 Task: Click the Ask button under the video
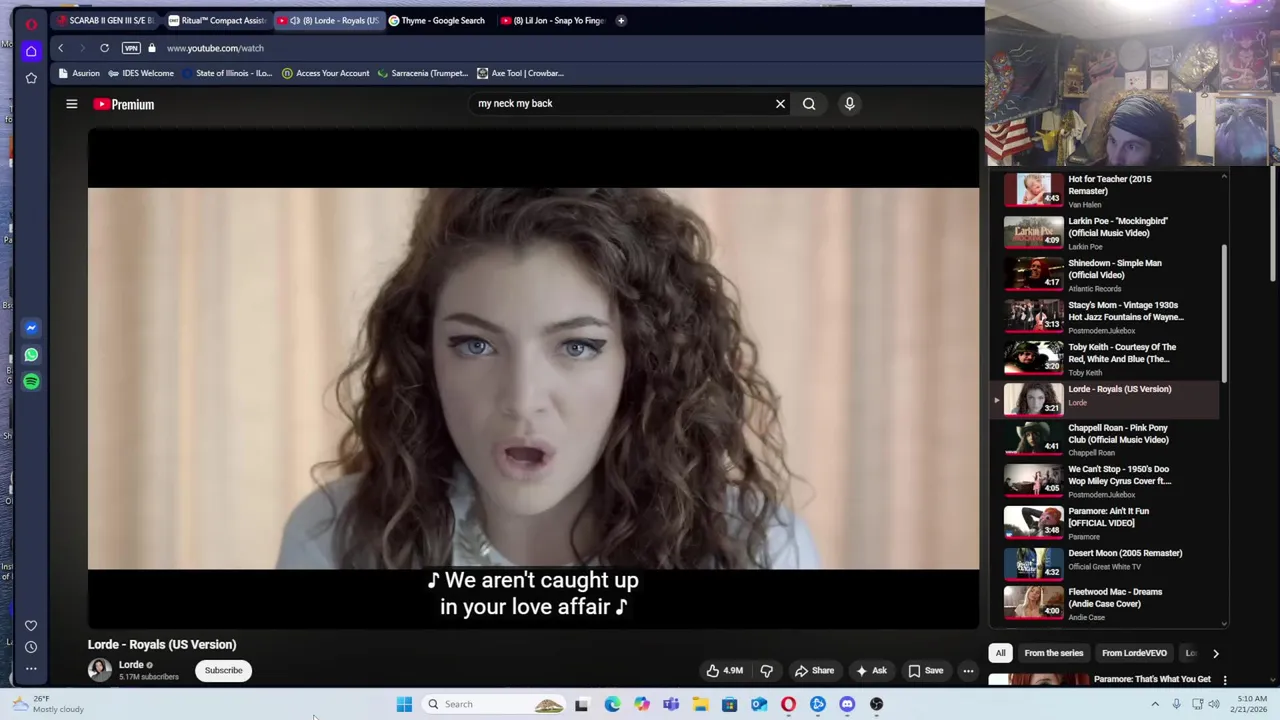click(x=871, y=671)
